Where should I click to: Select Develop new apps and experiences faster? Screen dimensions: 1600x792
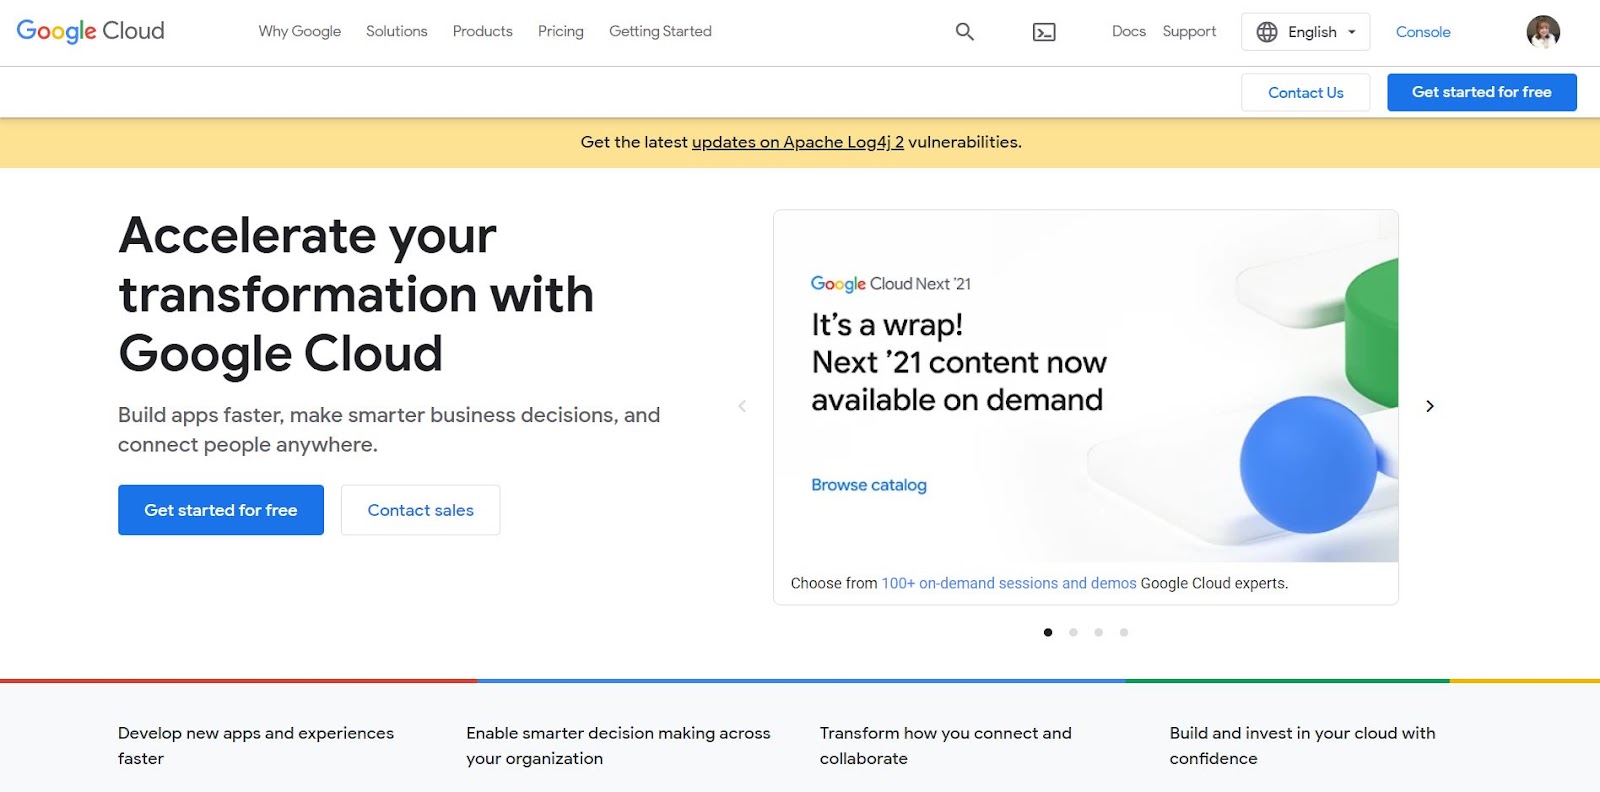point(256,746)
